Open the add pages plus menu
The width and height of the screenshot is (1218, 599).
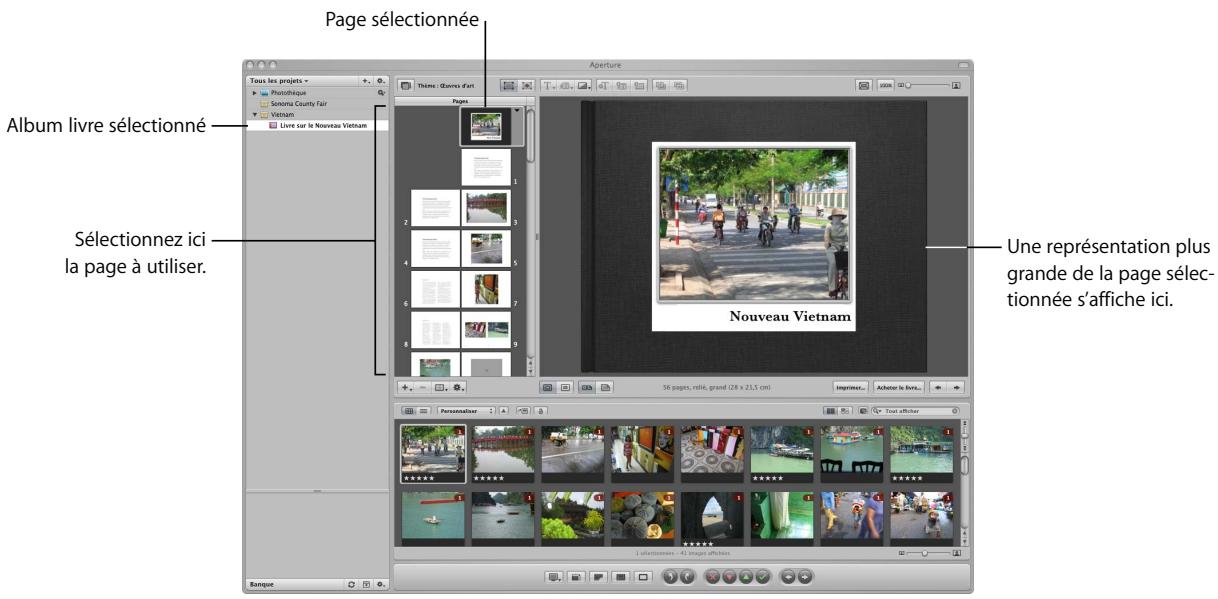[x=406, y=385]
